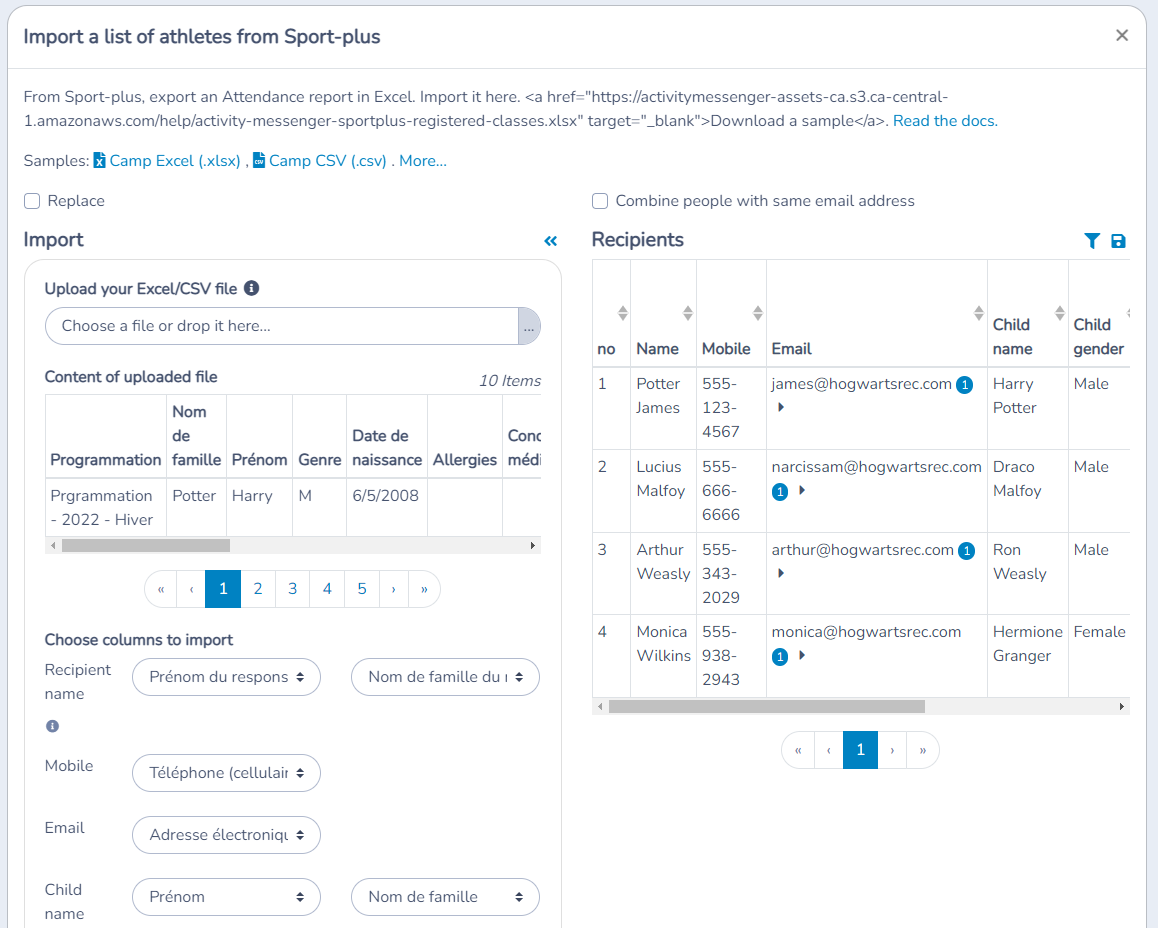Click badge 1 under monica@hogwartsrec.com

click(x=780, y=656)
